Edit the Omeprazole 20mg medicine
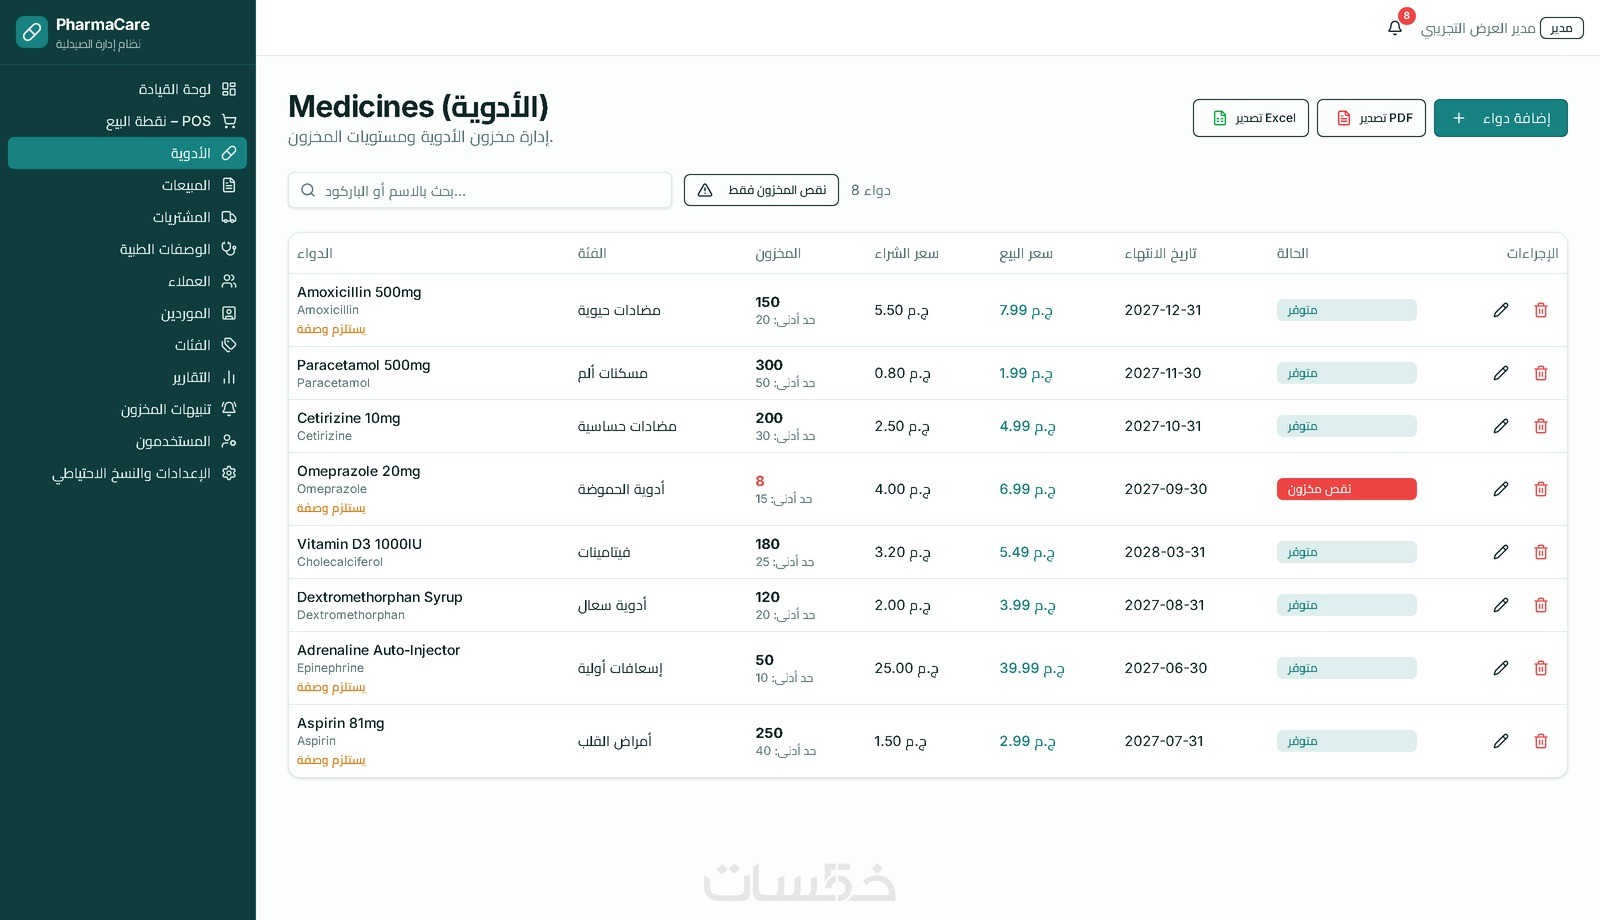1600x920 pixels. (1501, 489)
